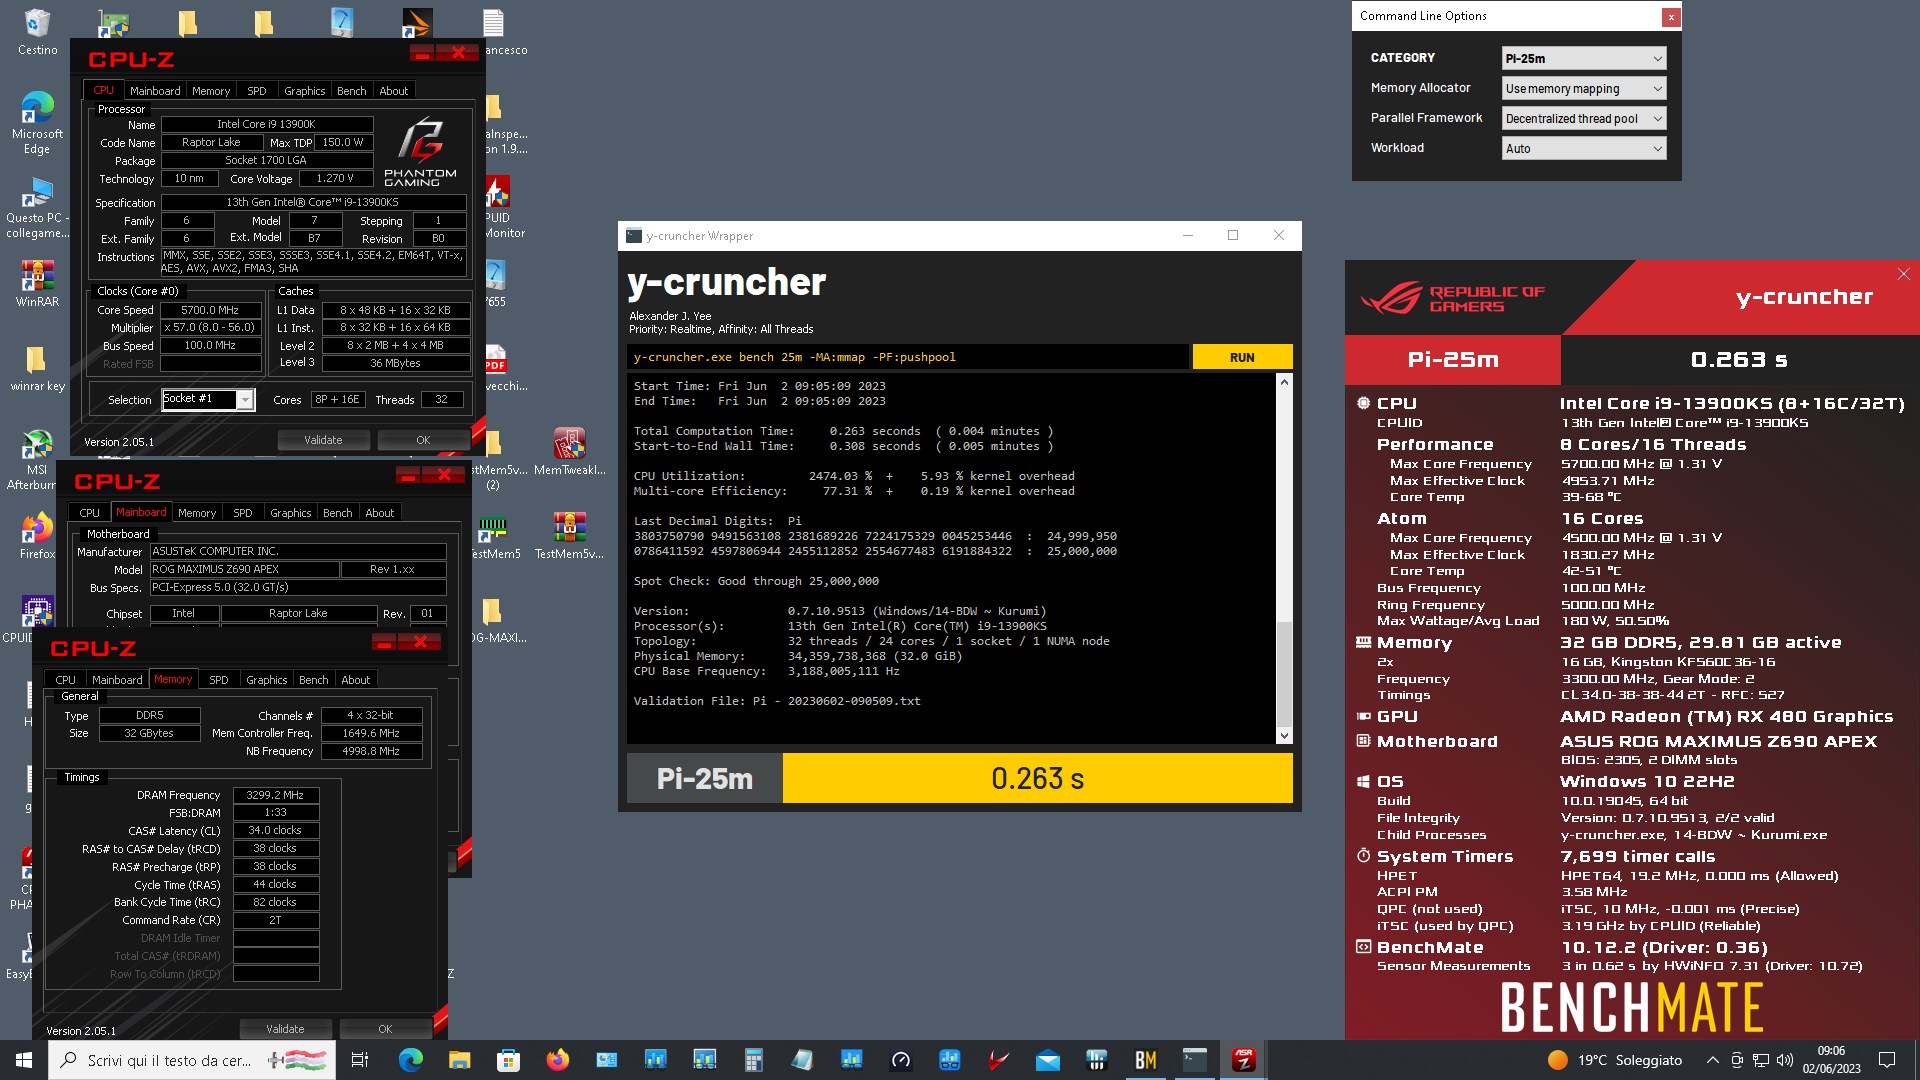1920x1080 pixels.
Task: Click the ASUS ROG MAXIMUS Z690 APEX motherboard text
Action: 1718,741
